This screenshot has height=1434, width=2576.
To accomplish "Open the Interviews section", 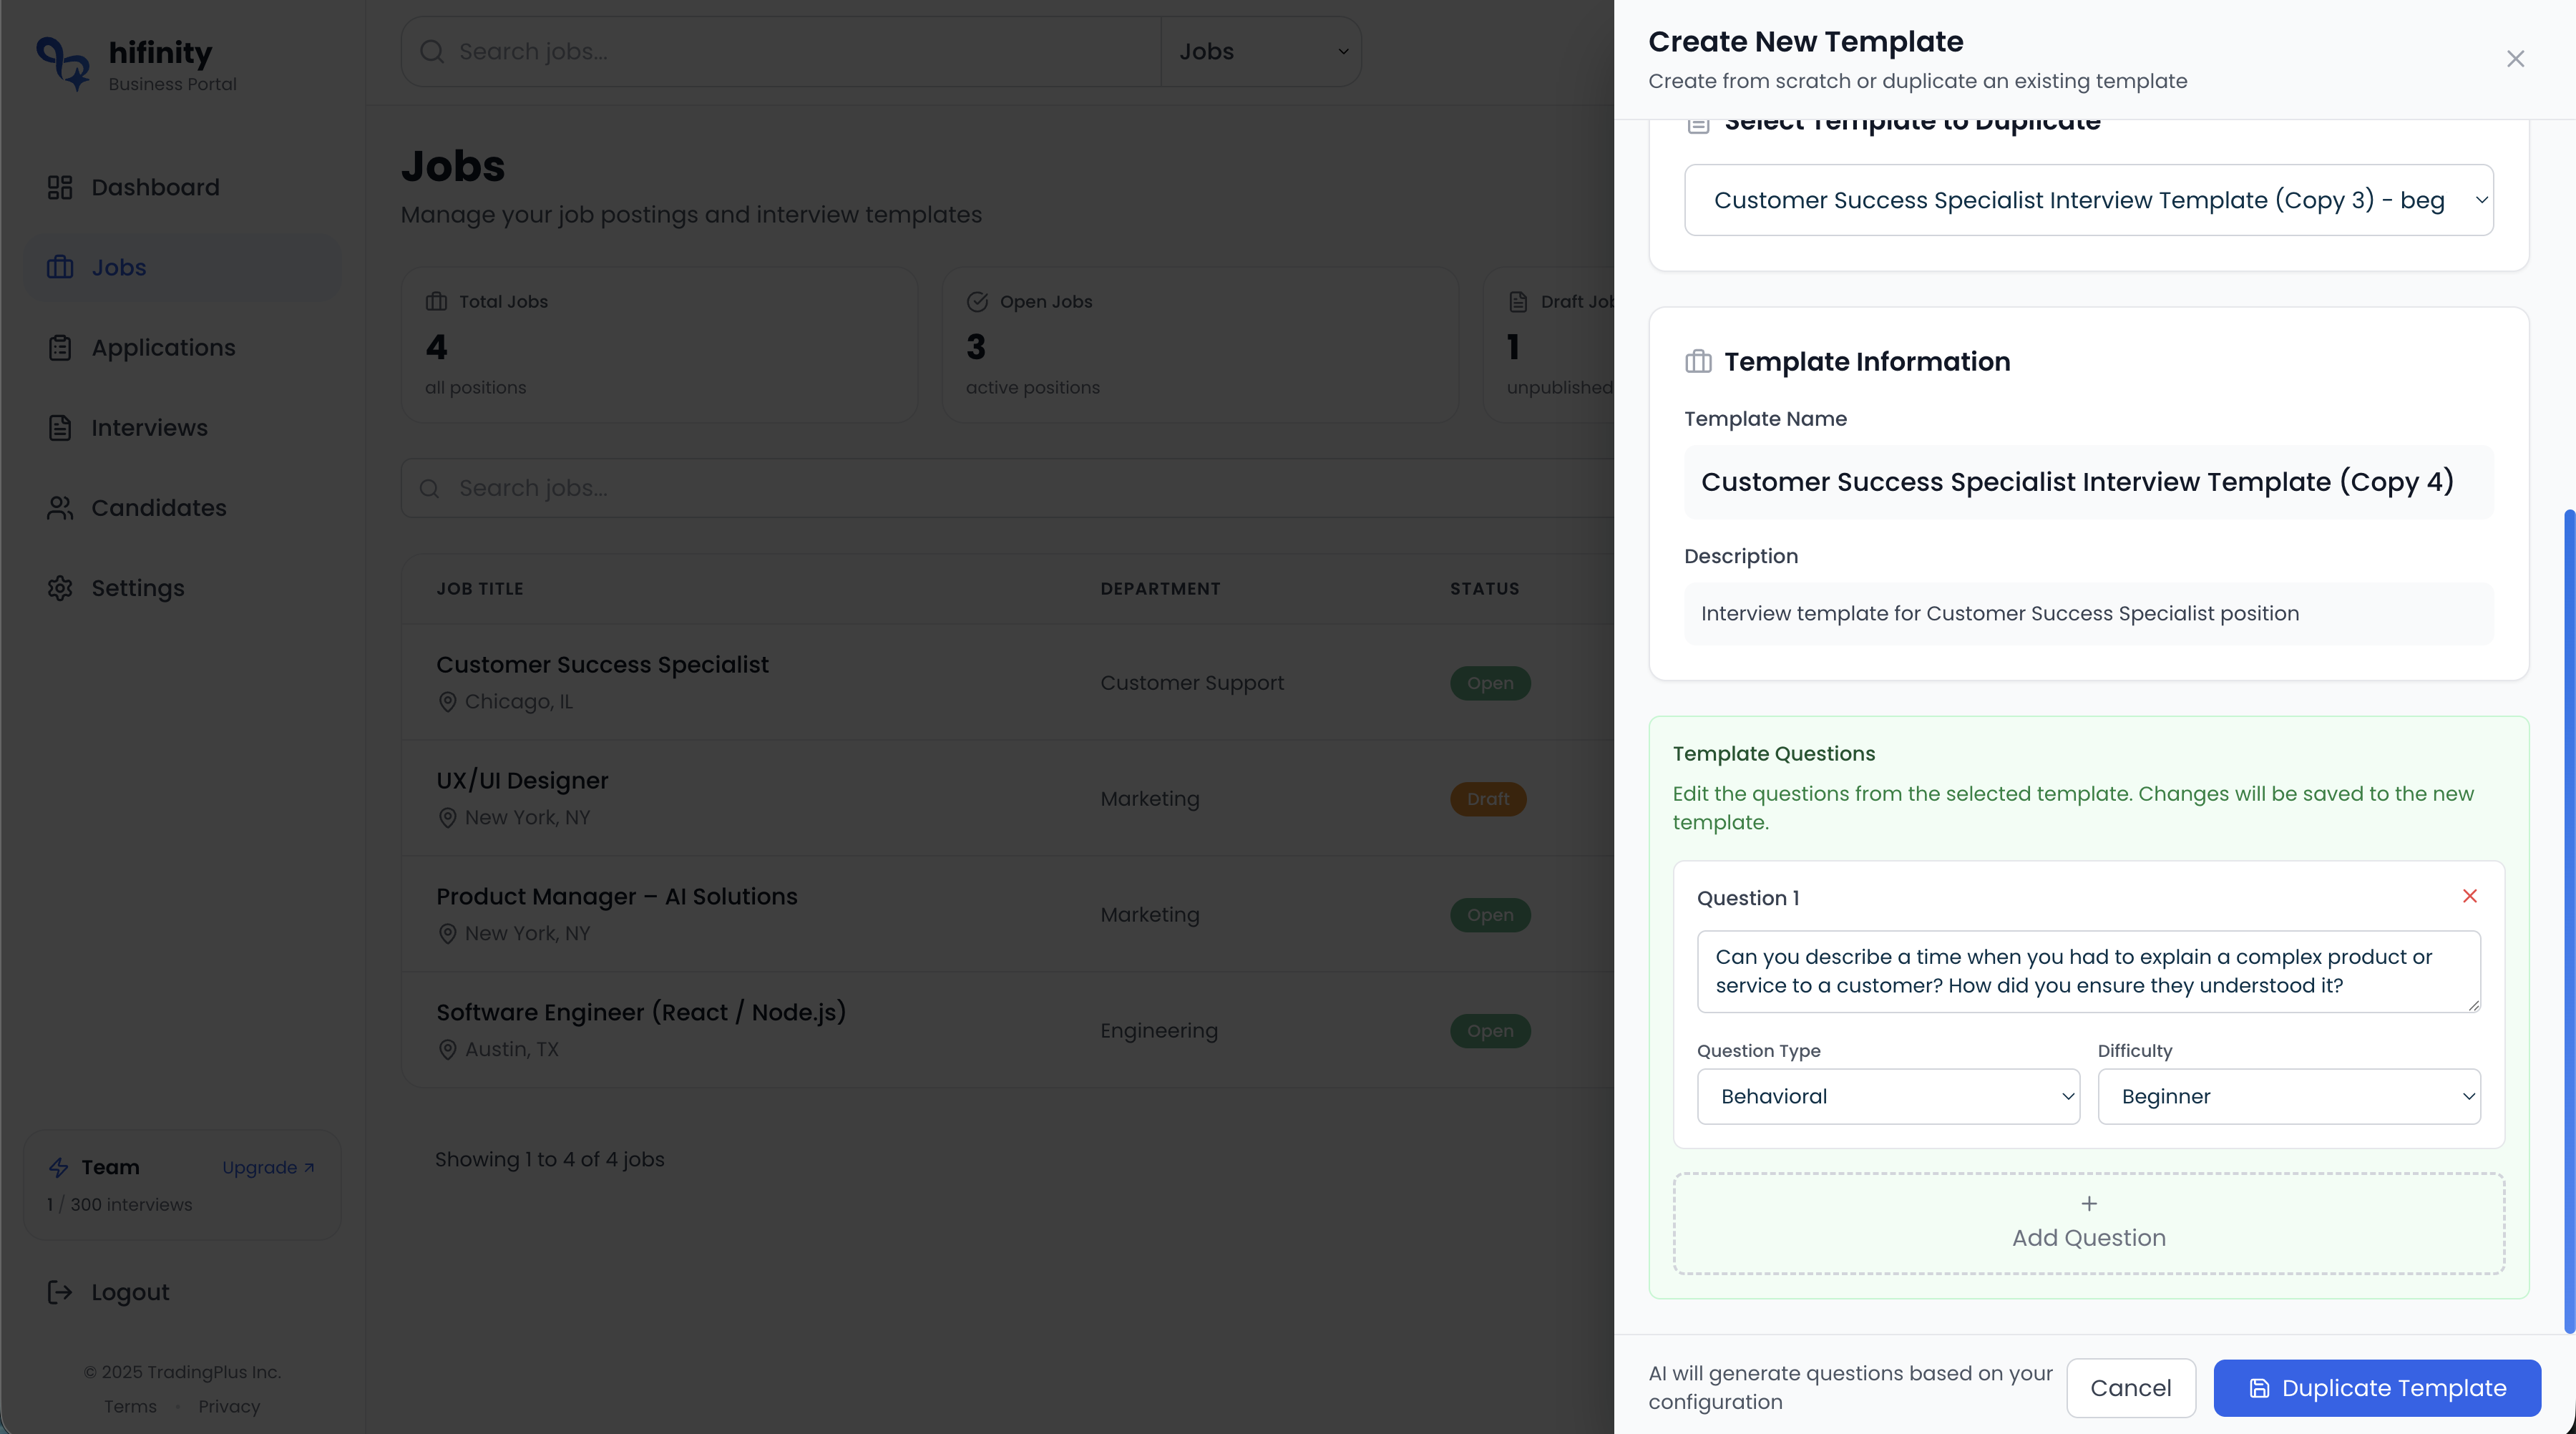I will pos(148,427).
